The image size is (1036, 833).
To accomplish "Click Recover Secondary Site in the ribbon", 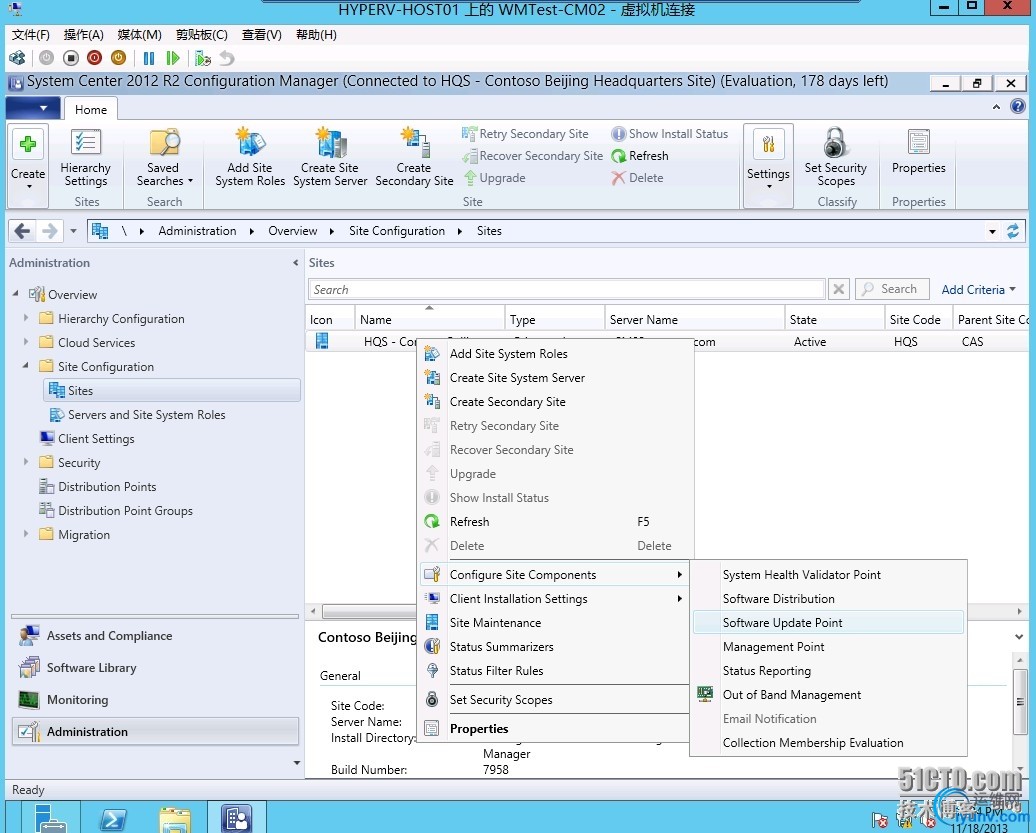I will click(533, 156).
